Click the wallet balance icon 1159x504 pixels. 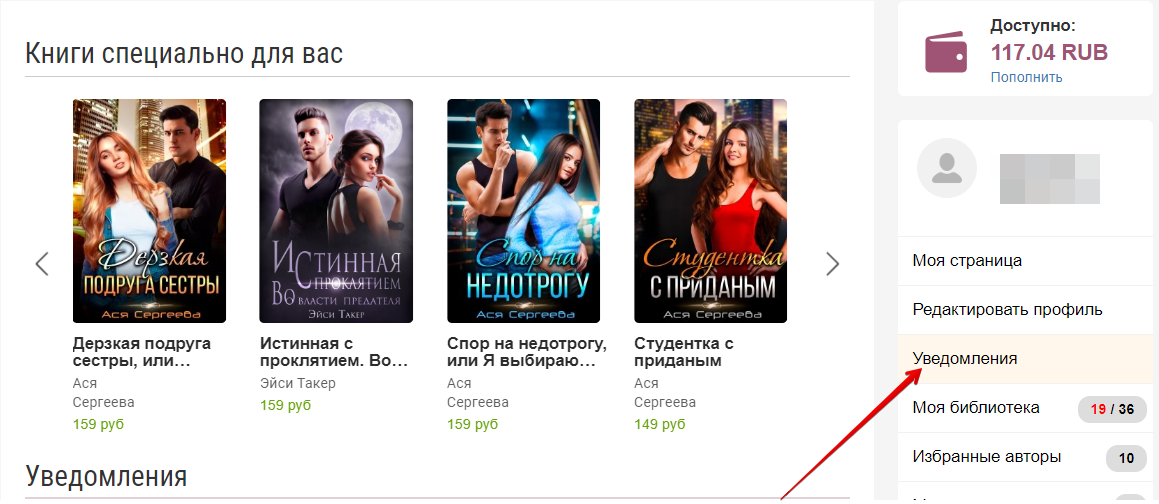point(945,52)
